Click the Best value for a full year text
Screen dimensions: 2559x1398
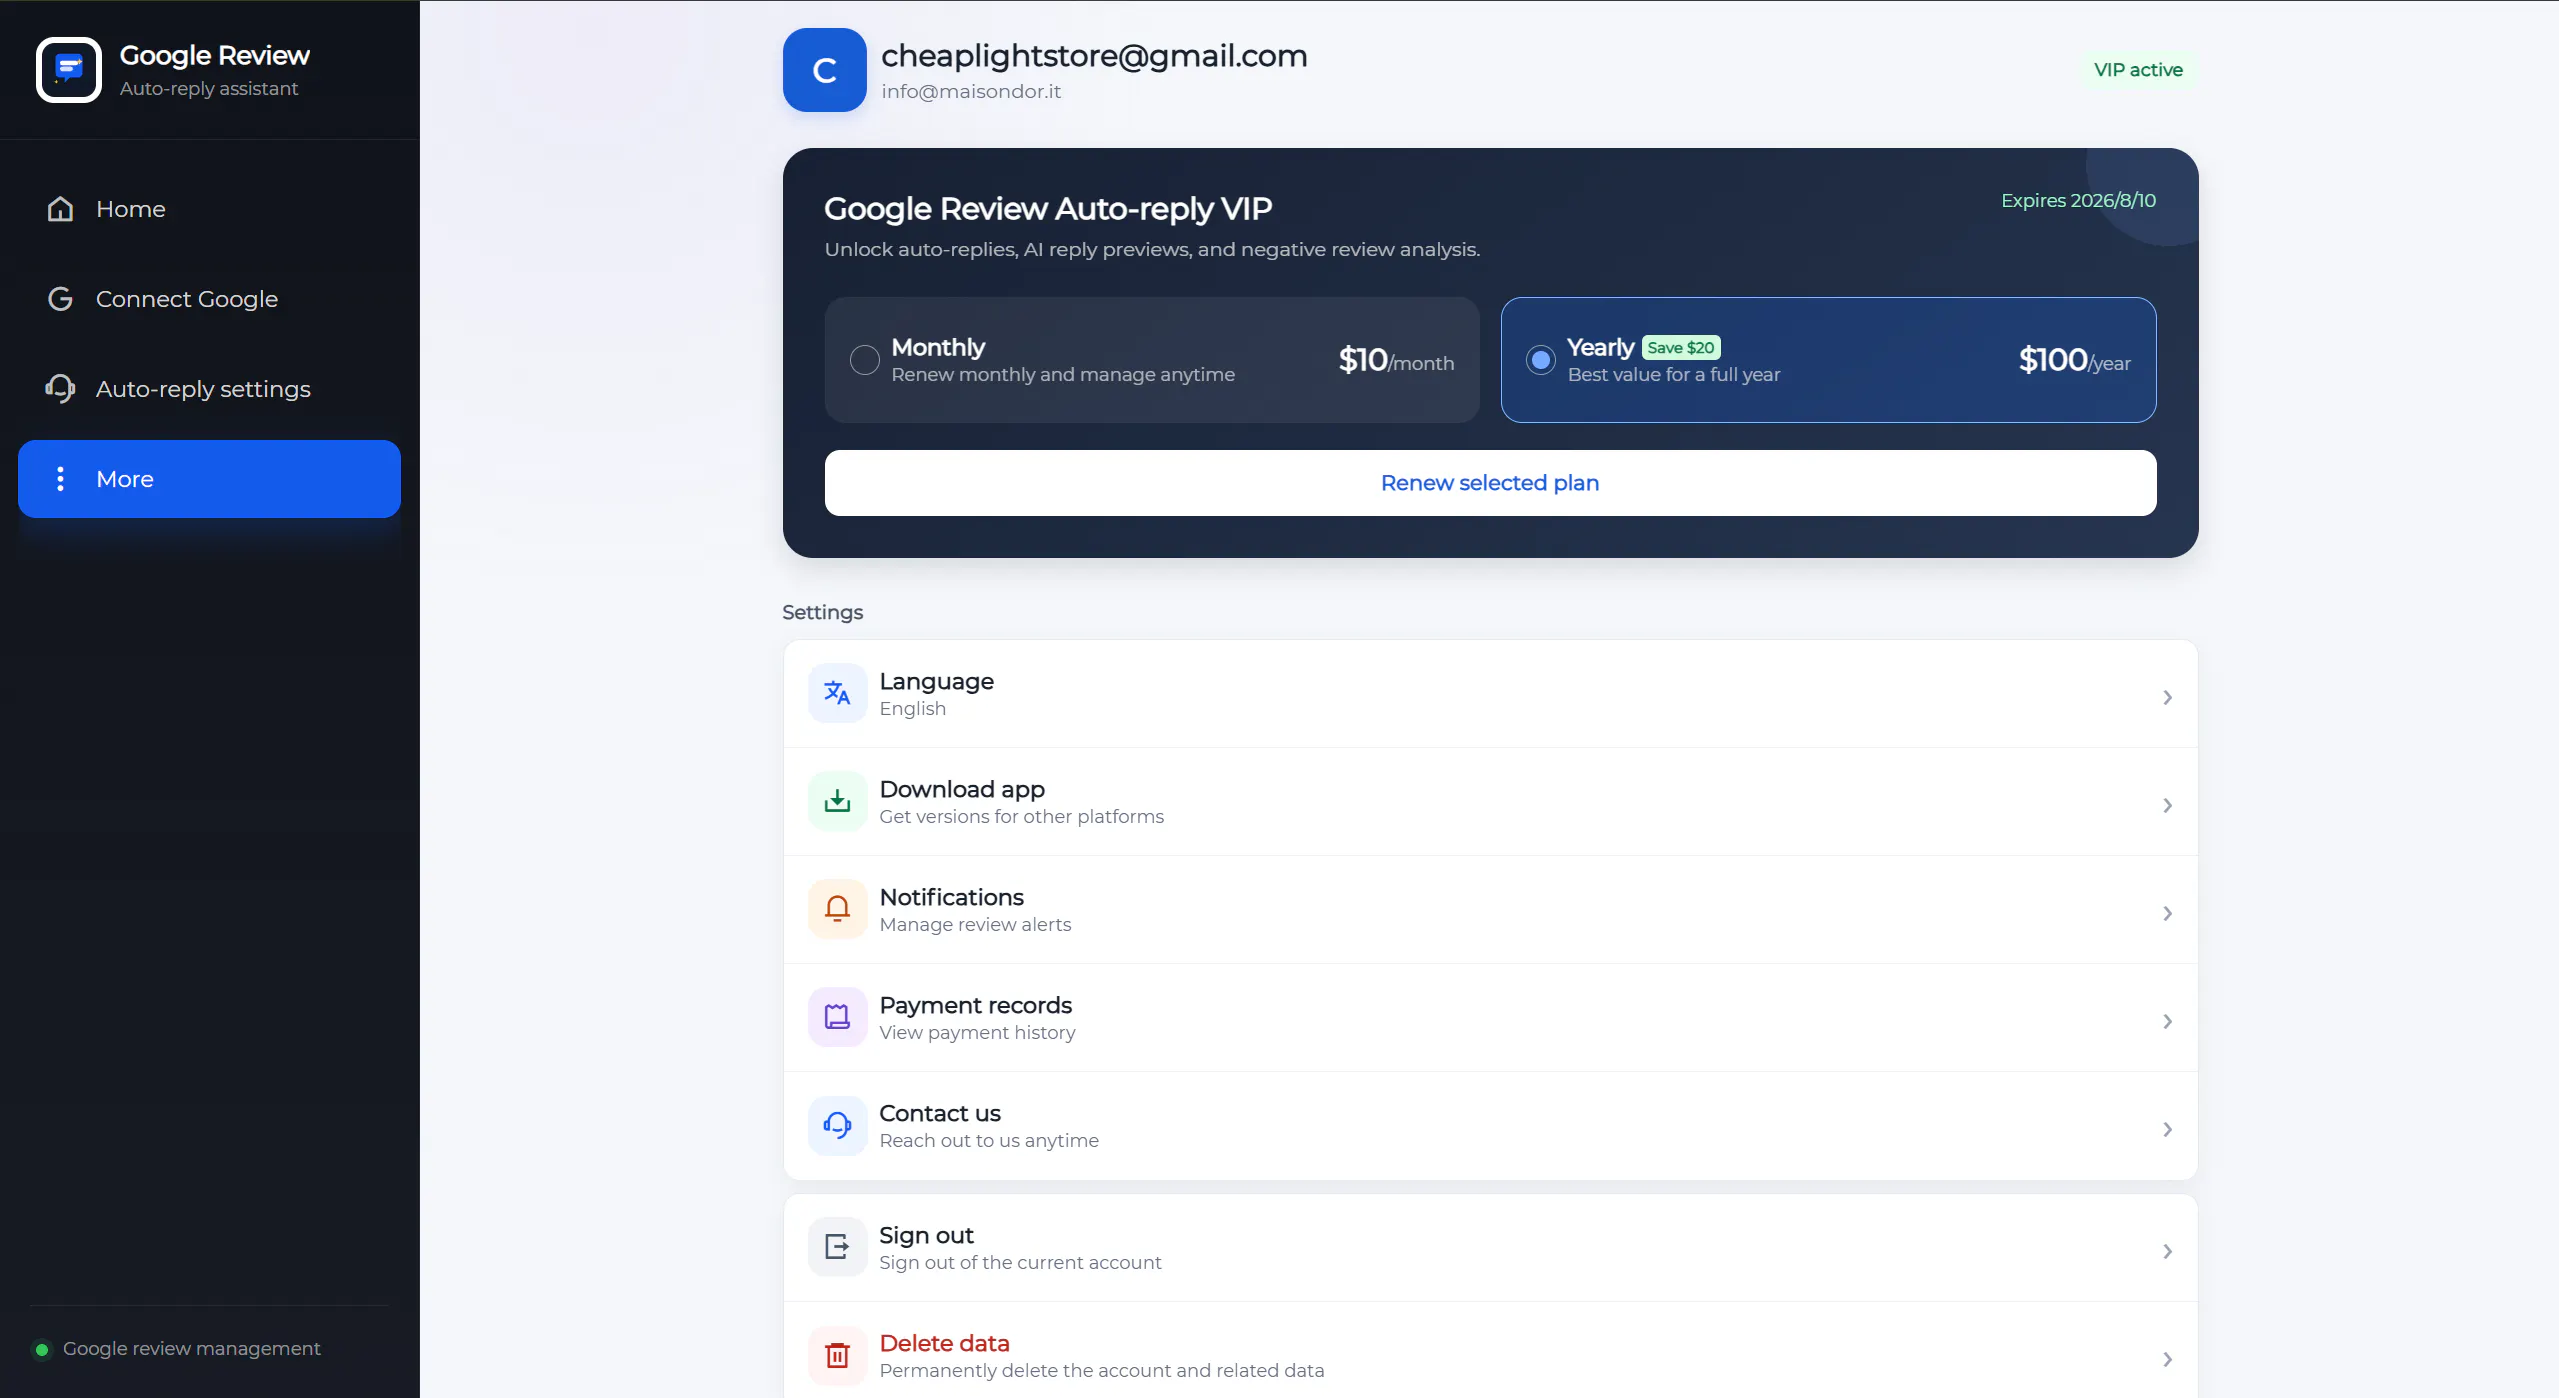pyautogui.click(x=1674, y=375)
